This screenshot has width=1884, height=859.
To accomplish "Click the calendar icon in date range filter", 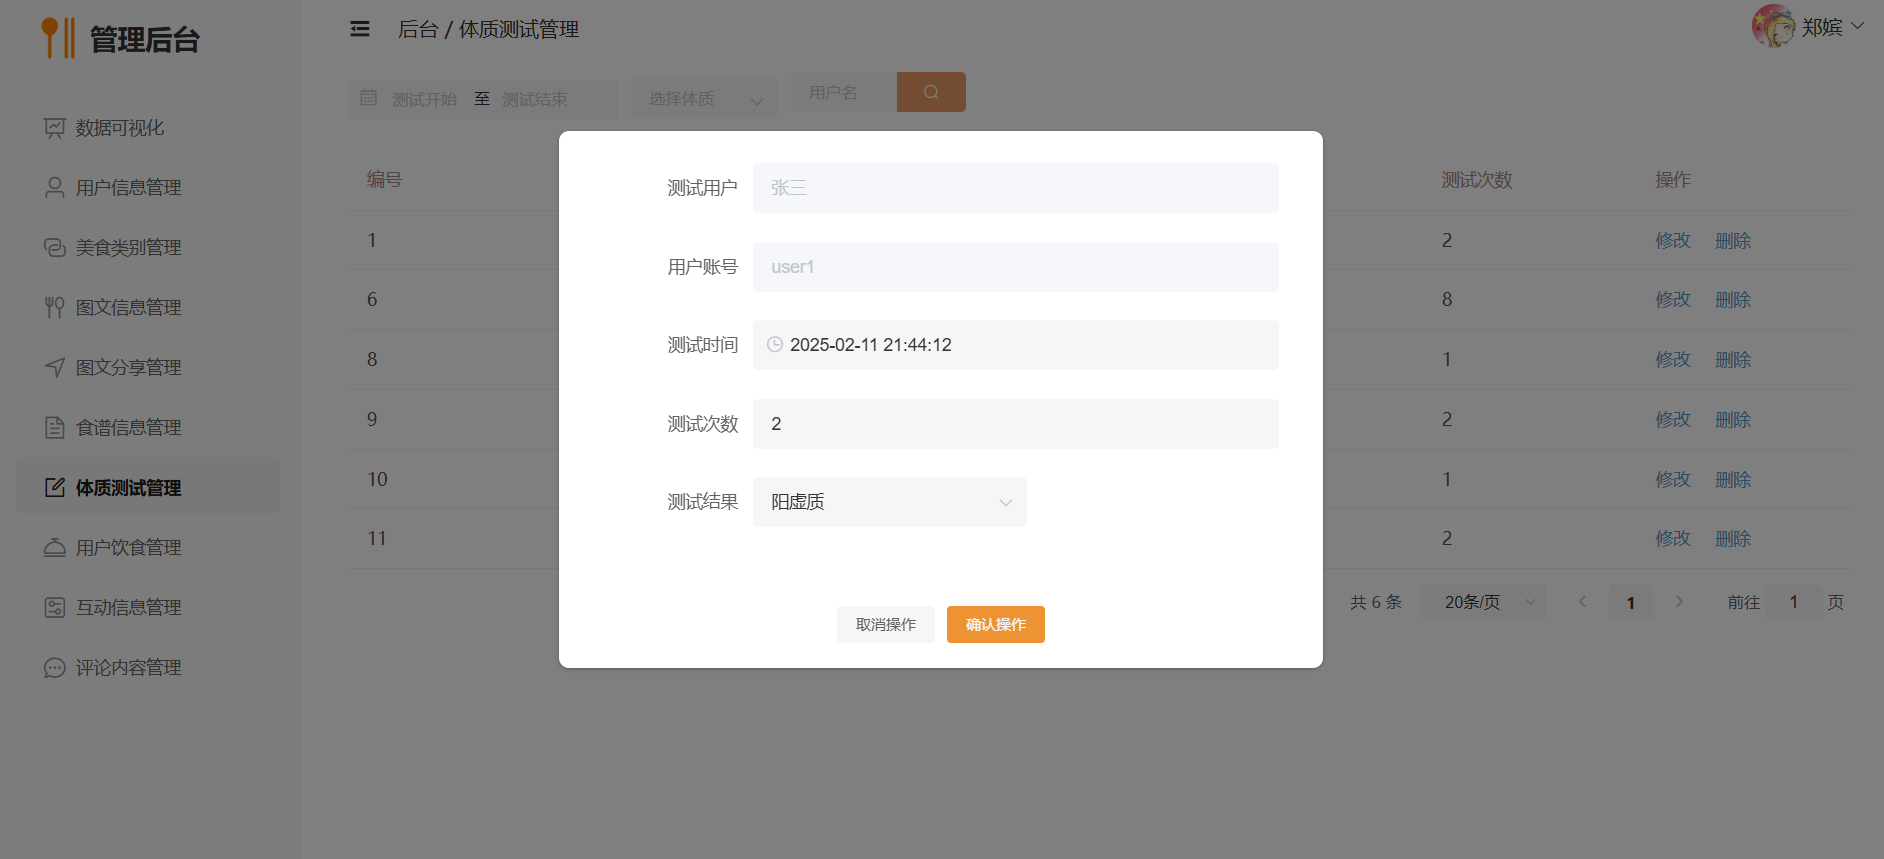I will tap(369, 98).
